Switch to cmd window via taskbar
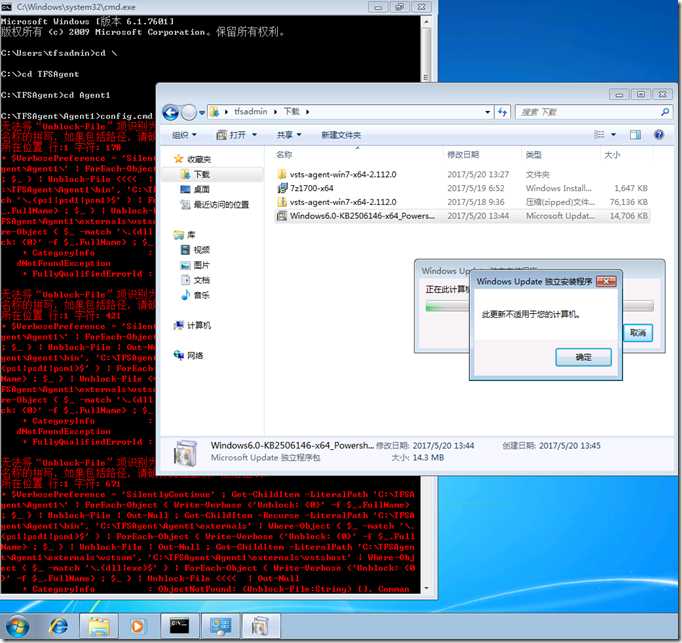Screen dimensions: 682x643 [179, 627]
